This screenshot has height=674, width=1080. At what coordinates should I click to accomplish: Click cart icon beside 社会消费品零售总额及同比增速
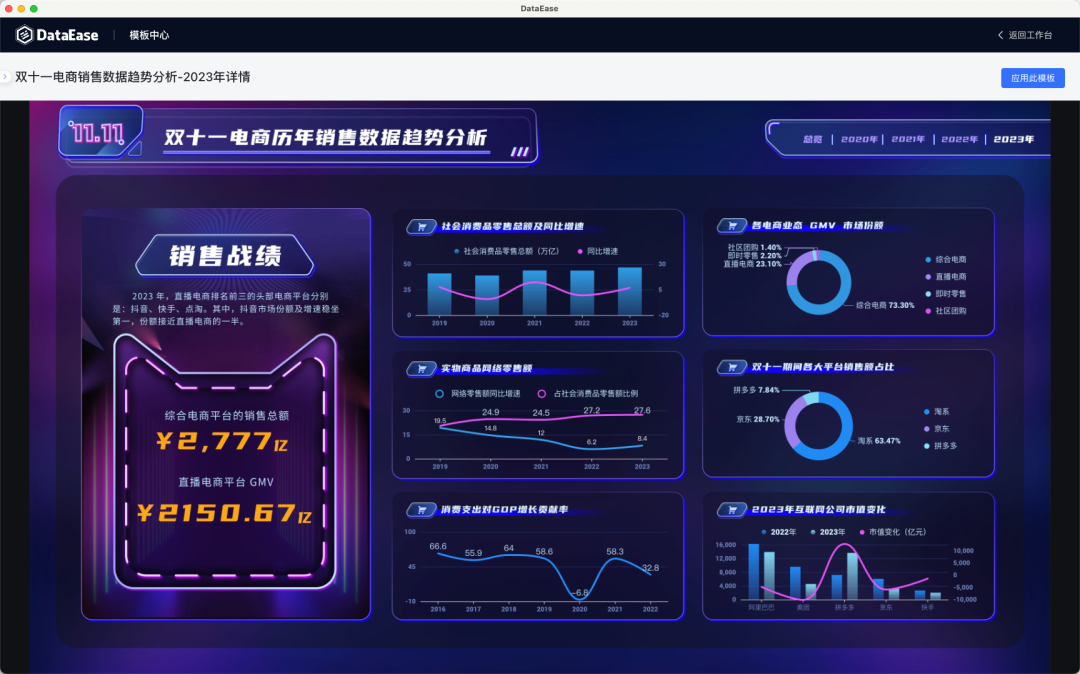coord(422,227)
